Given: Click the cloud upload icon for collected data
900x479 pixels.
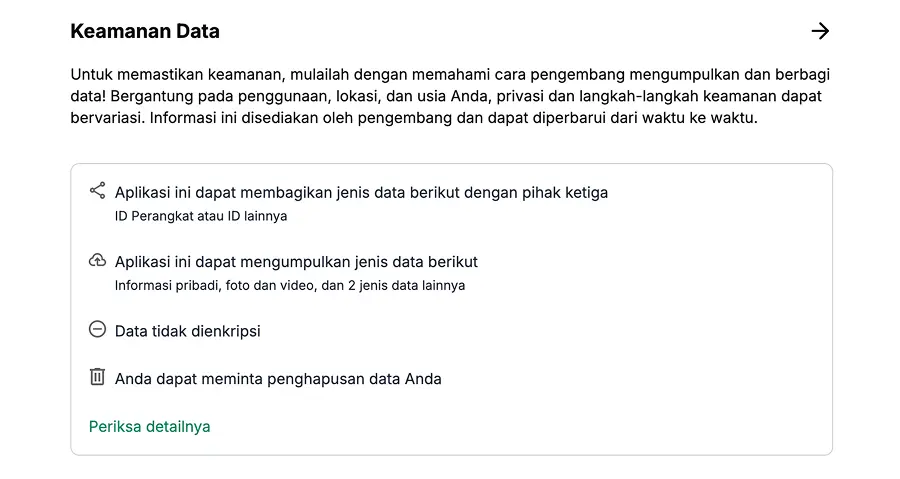Looking at the screenshot, I should 97,261.
